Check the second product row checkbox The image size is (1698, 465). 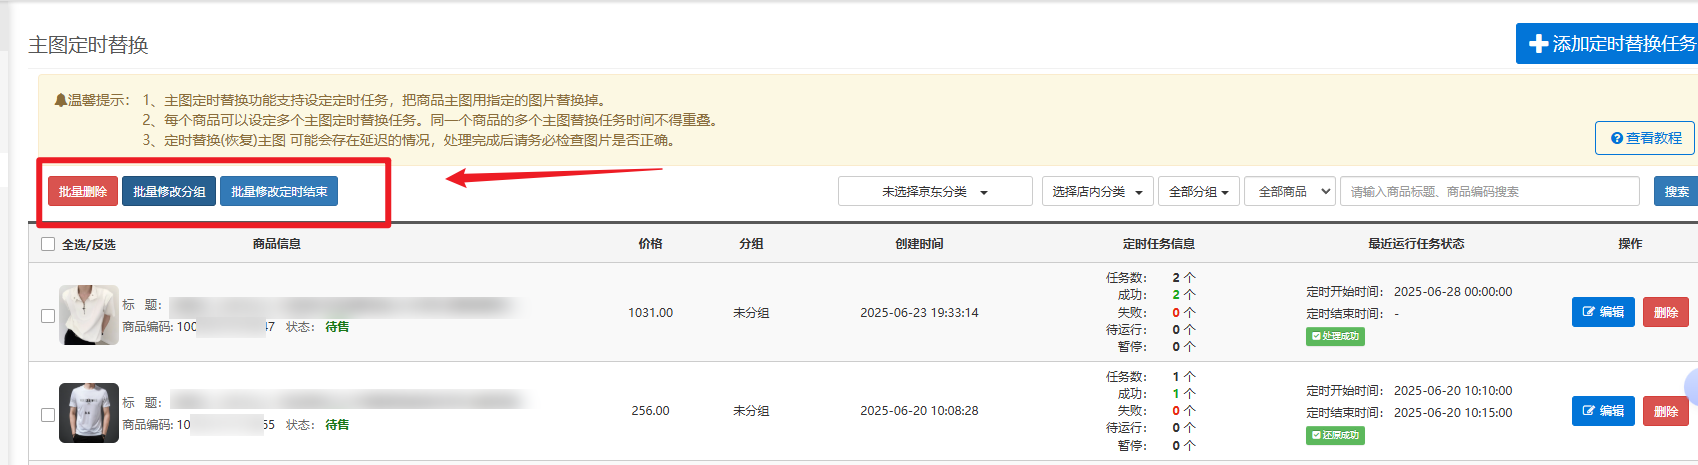pos(47,414)
